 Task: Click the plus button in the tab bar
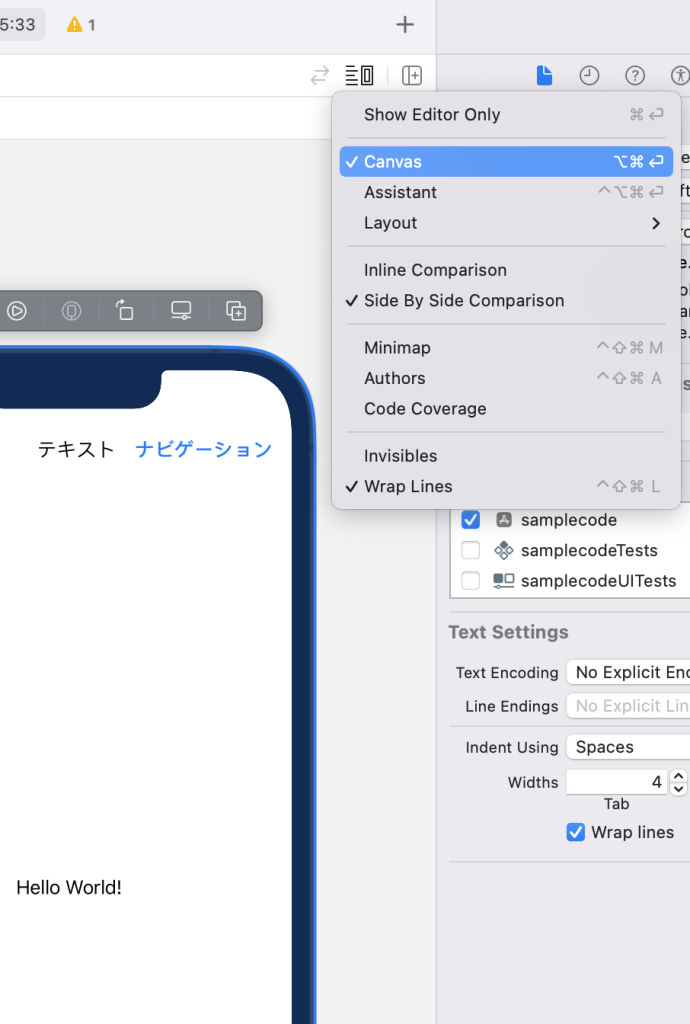point(405,25)
